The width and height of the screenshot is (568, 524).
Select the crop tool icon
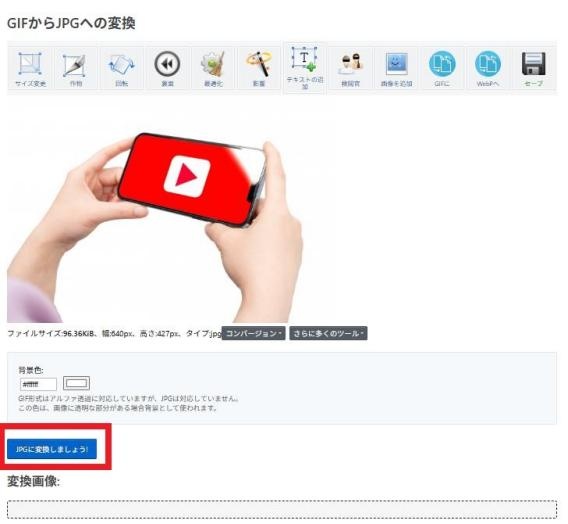tap(76, 68)
